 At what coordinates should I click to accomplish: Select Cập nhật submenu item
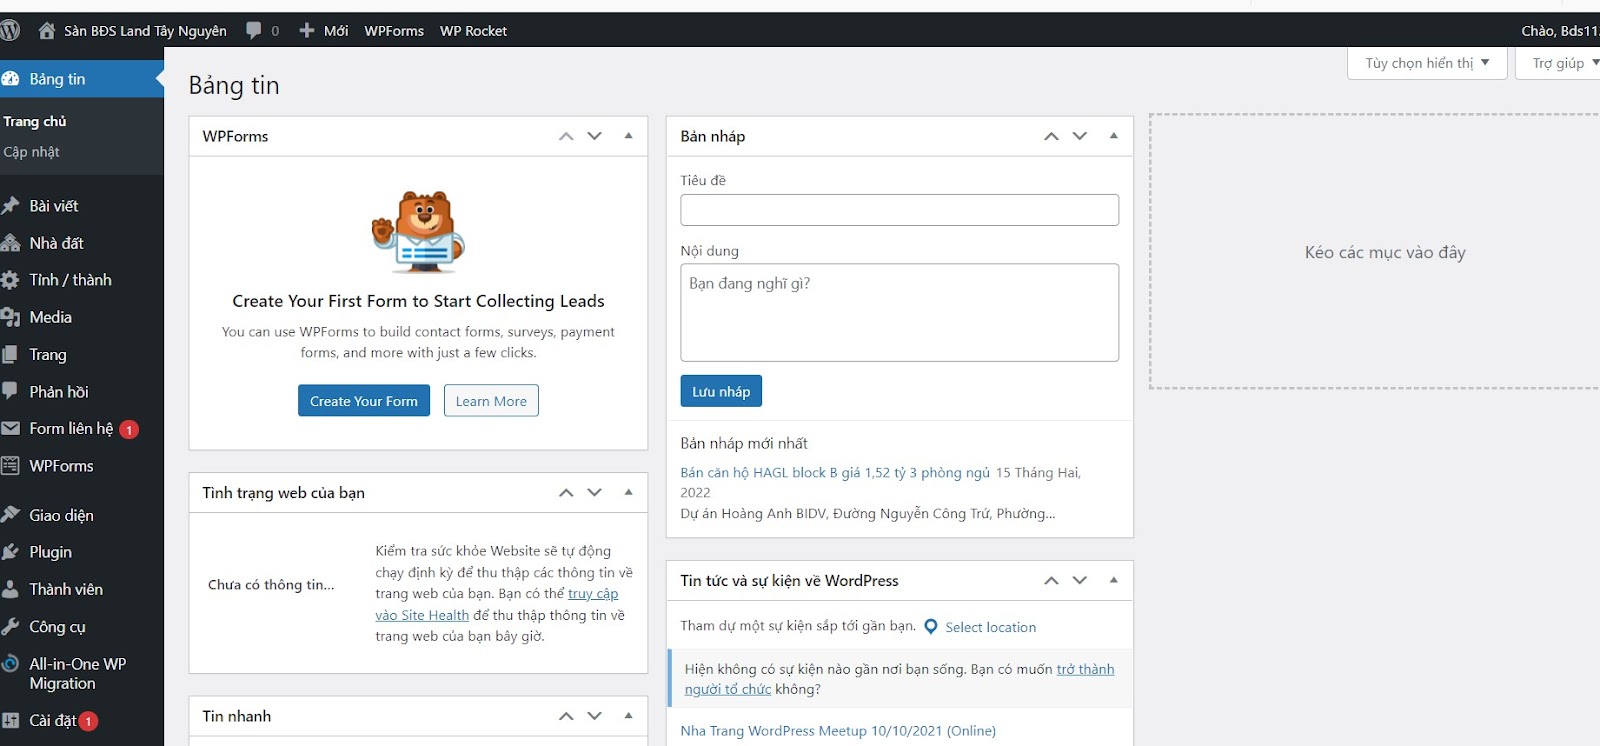tap(32, 152)
